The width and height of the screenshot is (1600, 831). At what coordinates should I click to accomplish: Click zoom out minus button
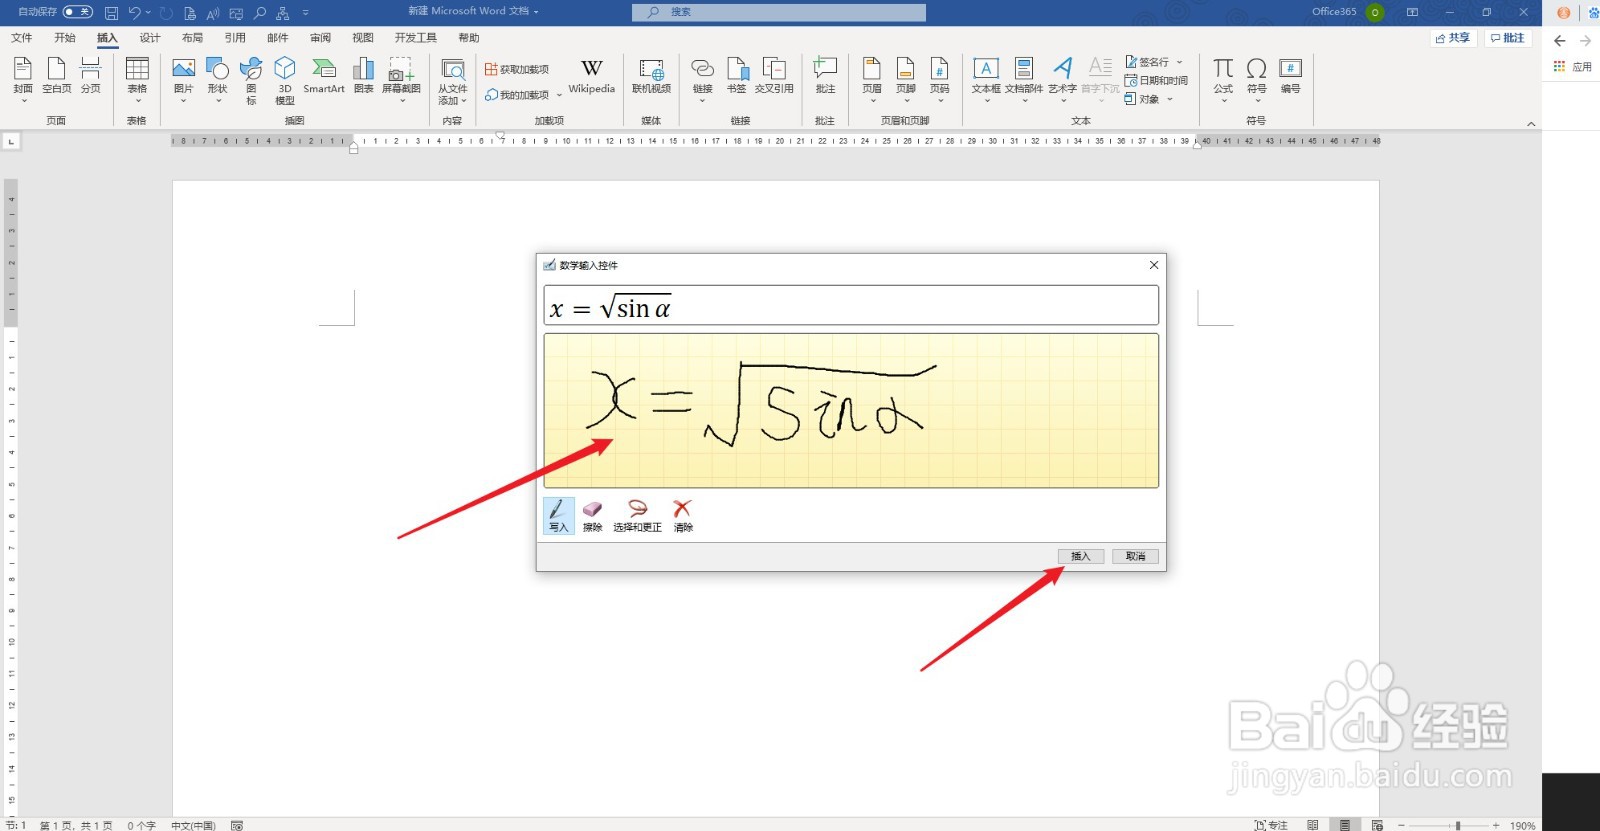tap(1402, 825)
